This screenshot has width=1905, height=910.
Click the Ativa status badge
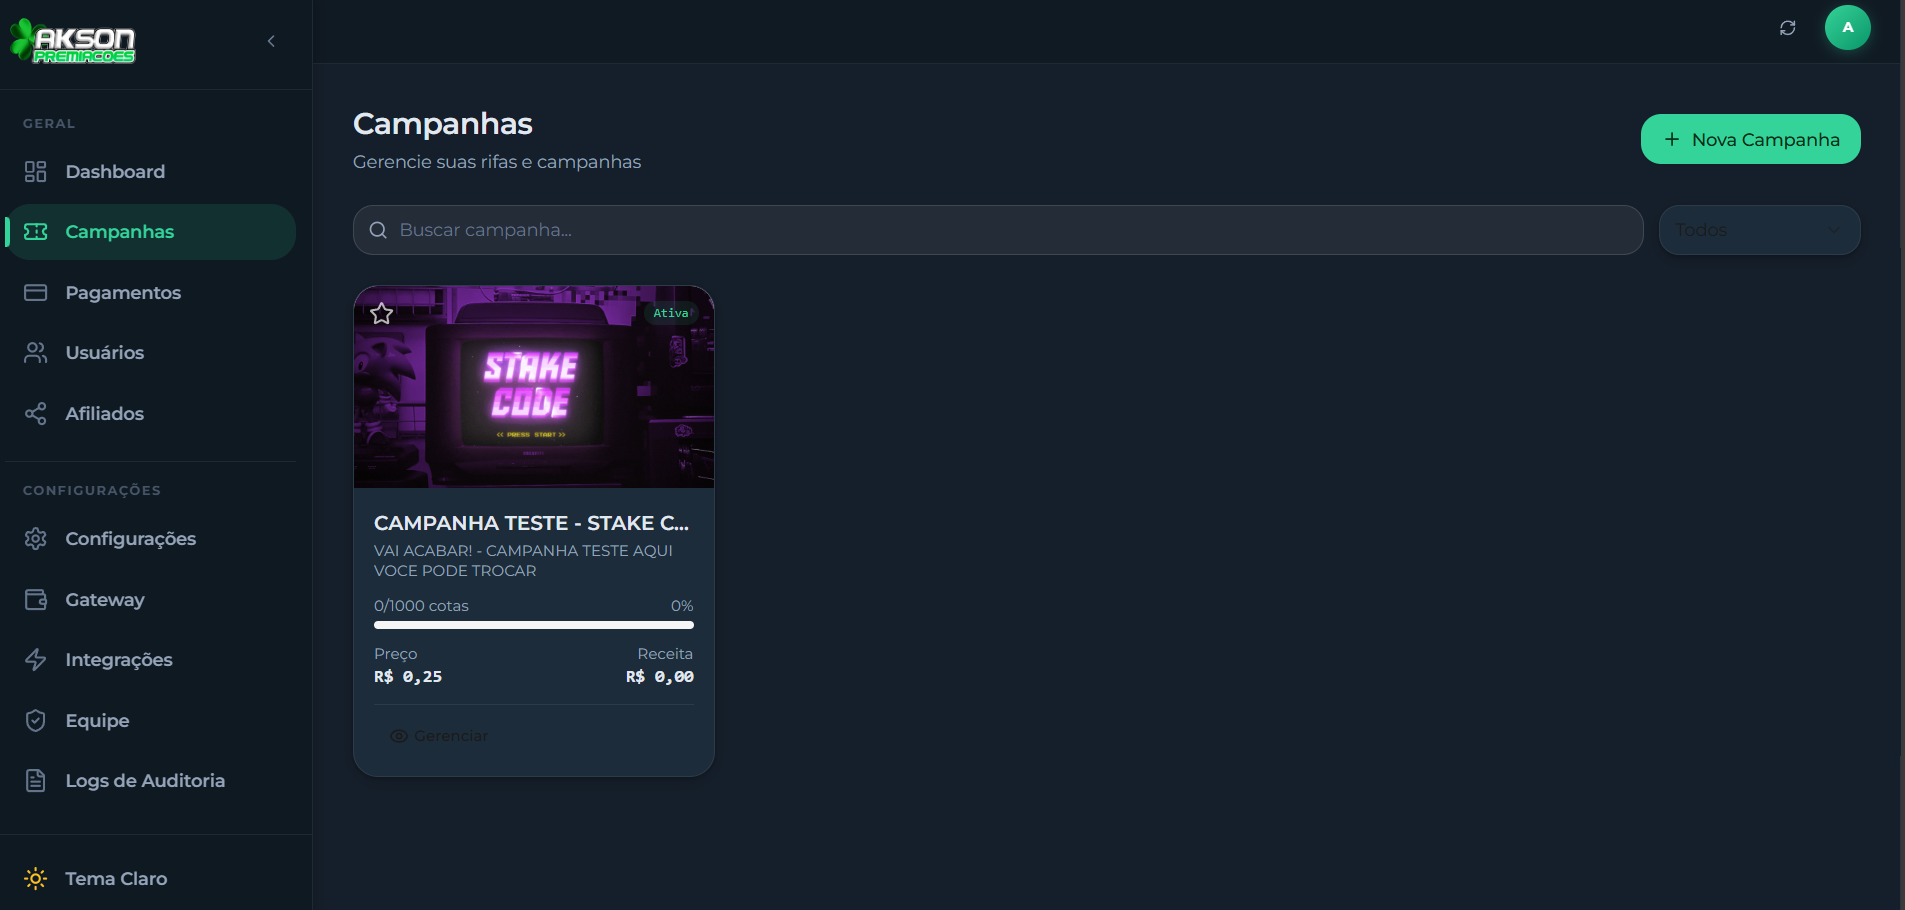pyautogui.click(x=671, y=313)
